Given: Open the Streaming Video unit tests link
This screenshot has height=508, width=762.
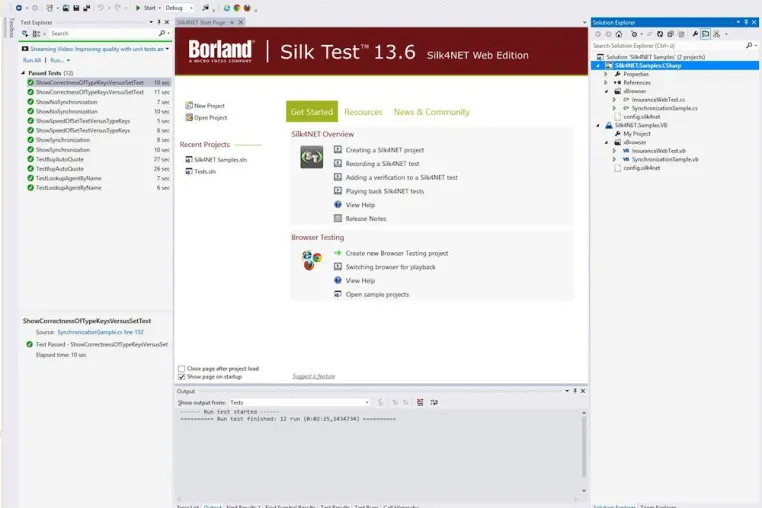Looking at the screenshot, I should point(97,49).
